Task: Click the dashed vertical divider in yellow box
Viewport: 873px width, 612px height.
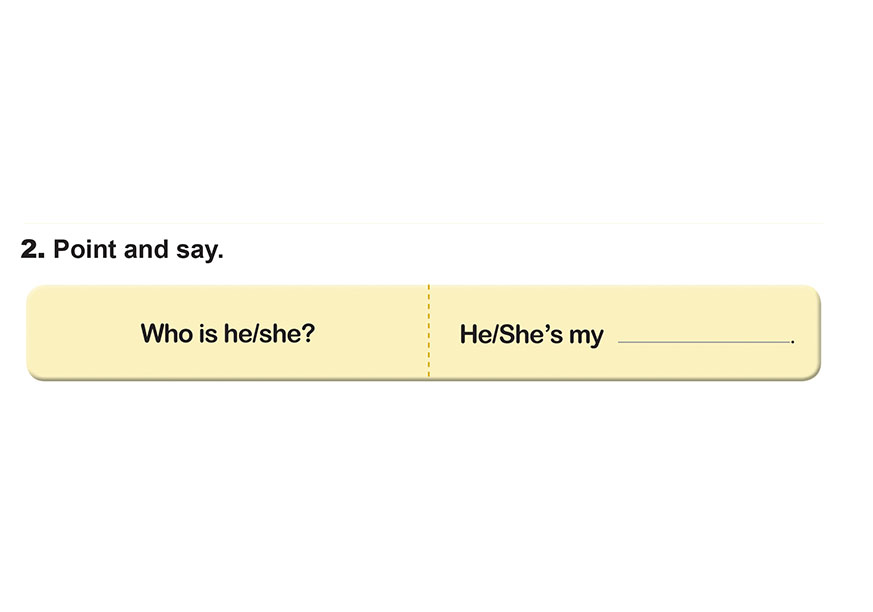Action: point(428,332)
